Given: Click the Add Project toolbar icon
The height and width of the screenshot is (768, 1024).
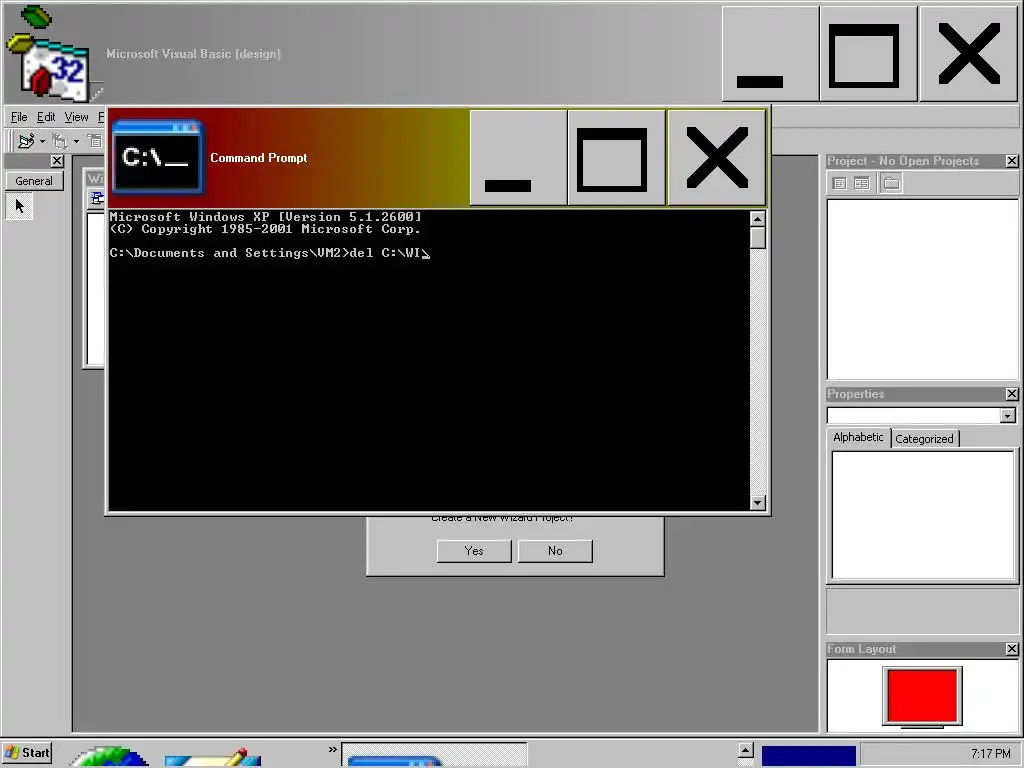Looking at the screenshot, I should pos(26,140).
